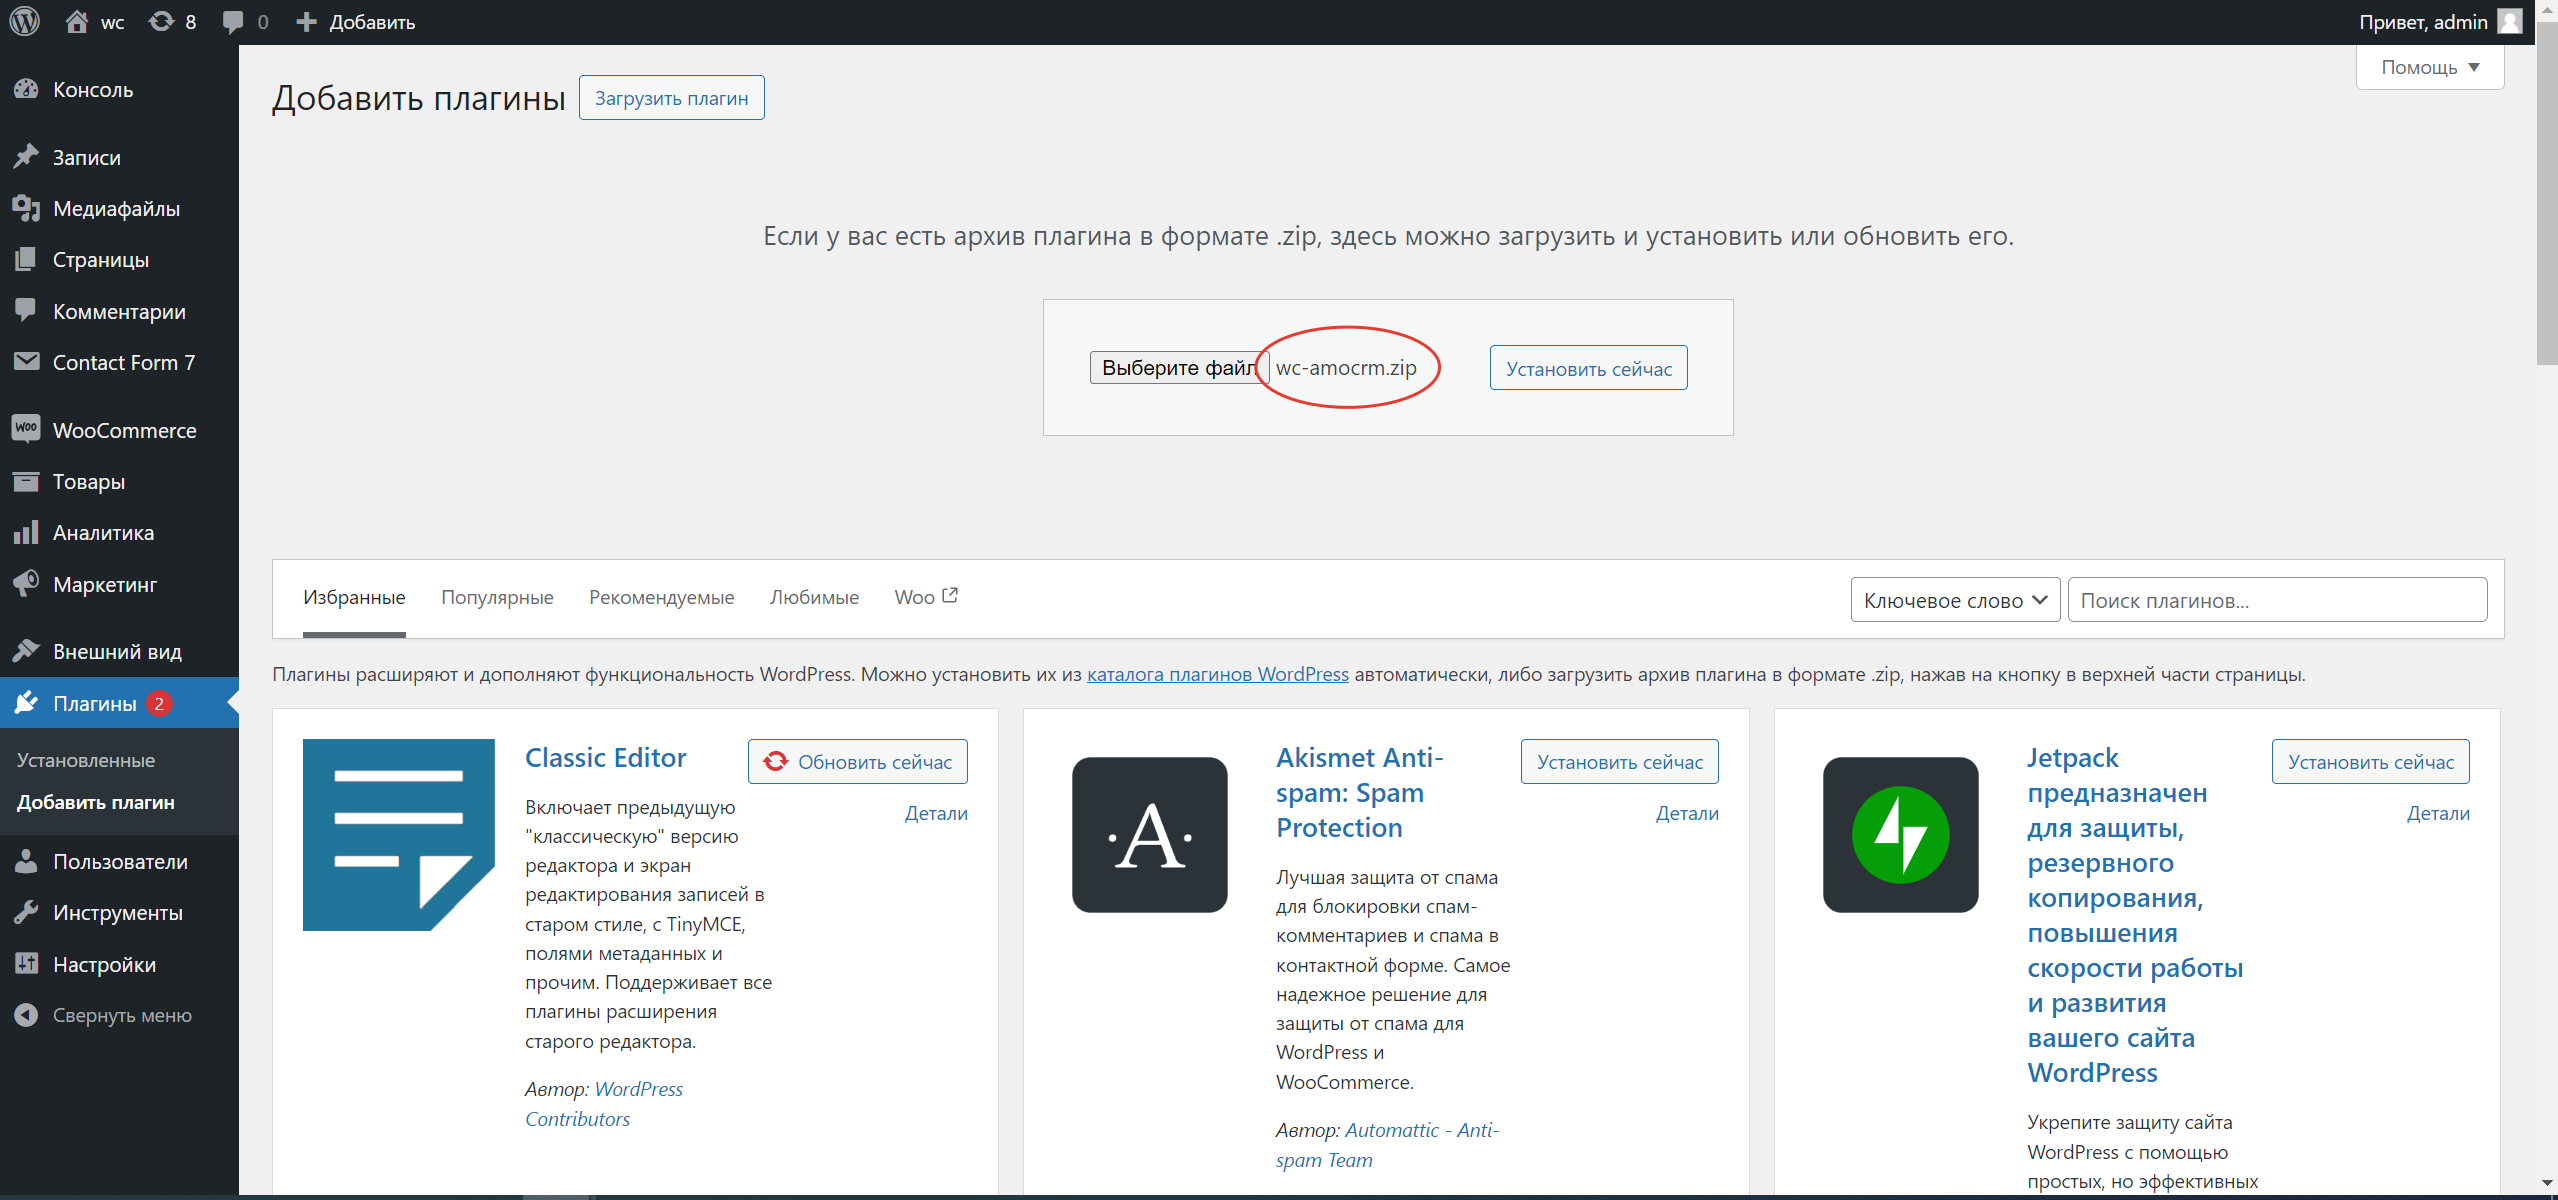This screenshot has width=2558, height=1200.
Task: Check the 8 pending updates icon
Action: [x=171, y=21]
